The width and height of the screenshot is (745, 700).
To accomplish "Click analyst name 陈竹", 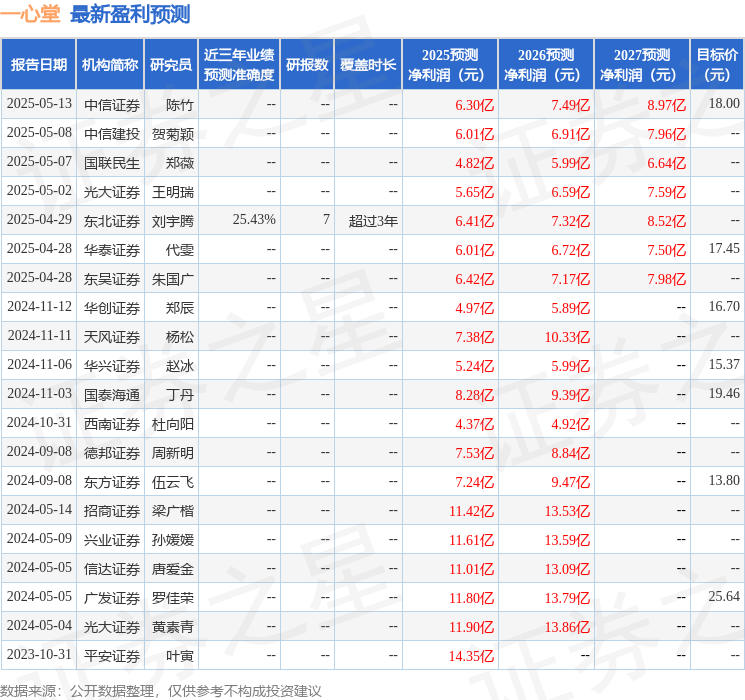I will (x=180, y=105).
